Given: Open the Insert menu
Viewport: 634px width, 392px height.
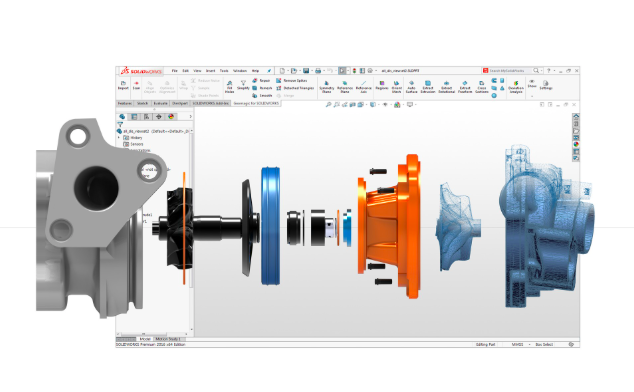Looking at the screenshot, I should (210, 71).
